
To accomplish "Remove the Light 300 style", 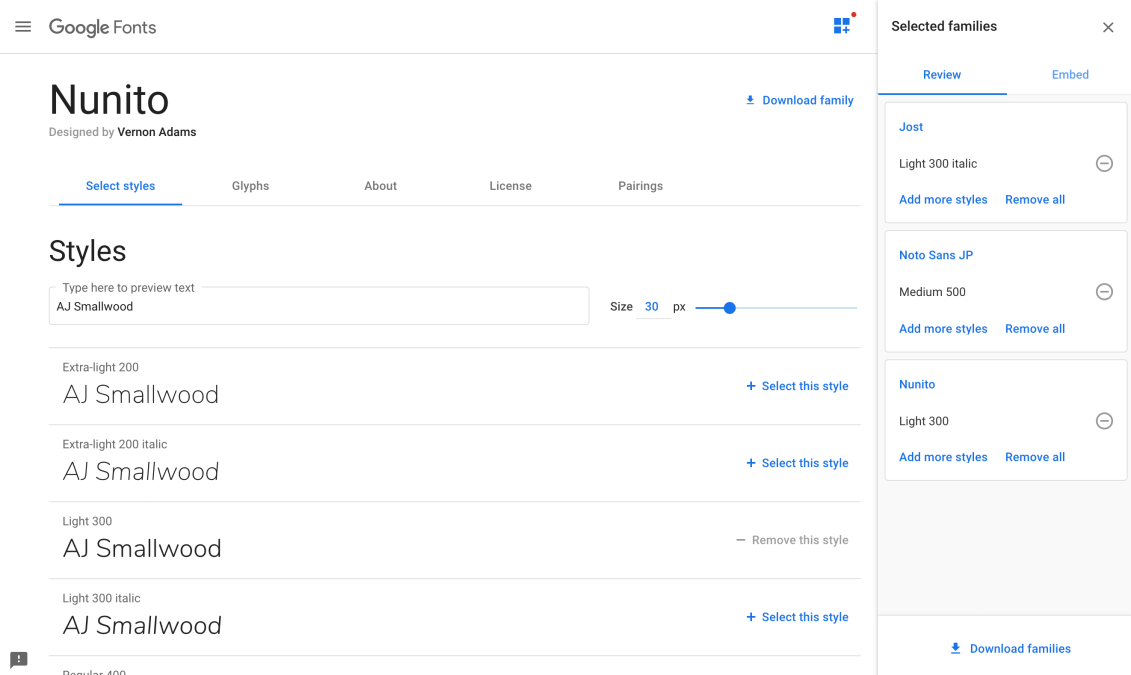I will pyautogui.click(x=792, y=540).
